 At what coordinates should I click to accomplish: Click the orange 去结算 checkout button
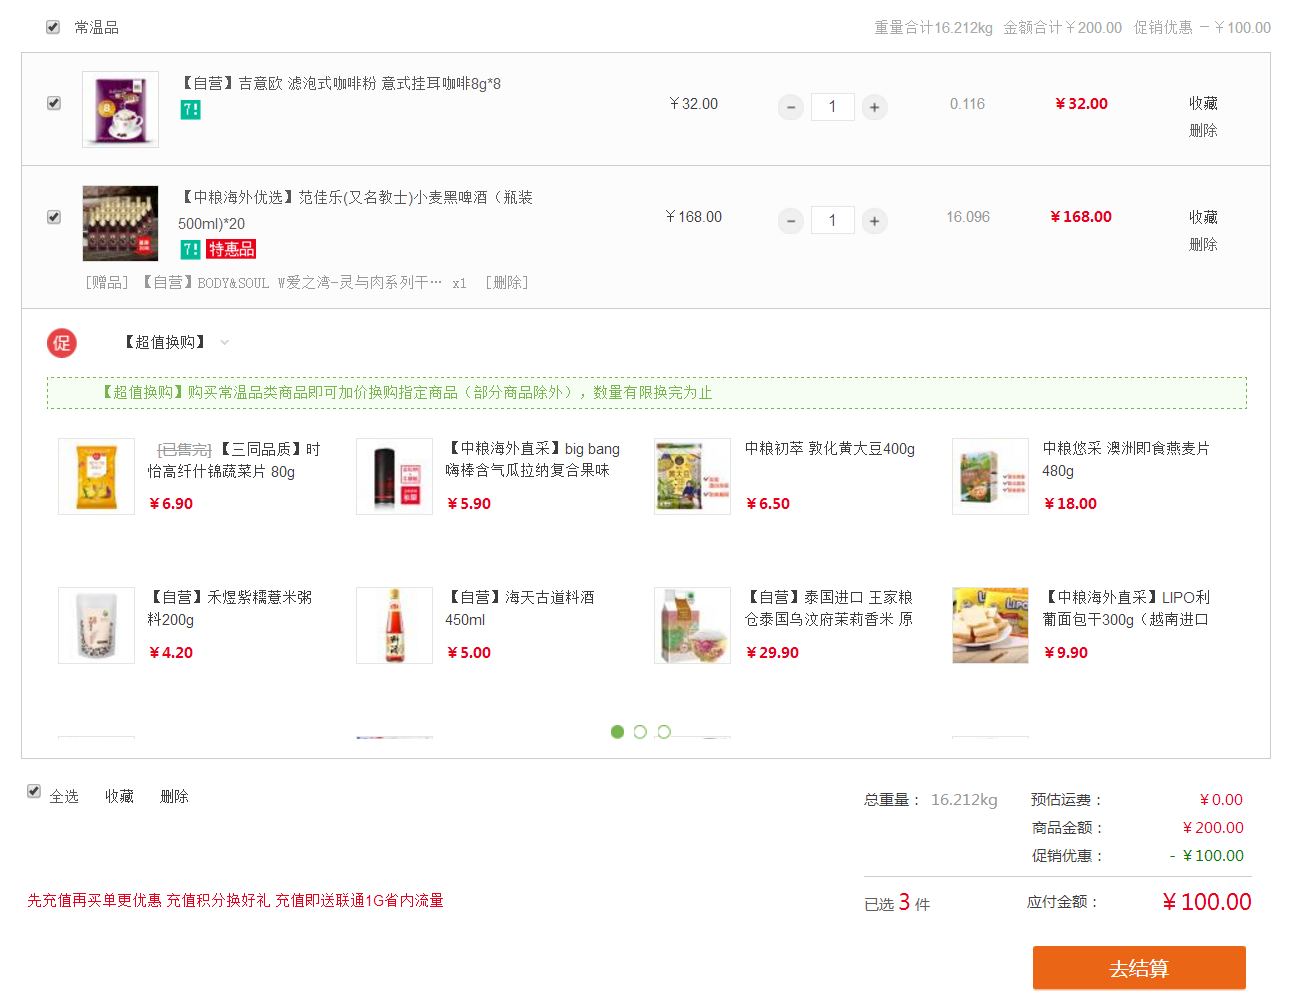pos(1139,968)
